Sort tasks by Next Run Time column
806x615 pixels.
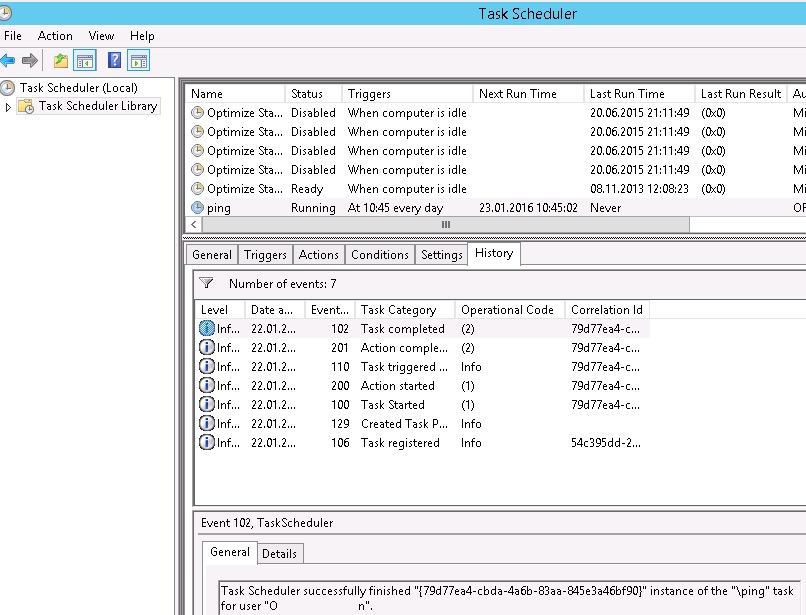coord(517,94)
